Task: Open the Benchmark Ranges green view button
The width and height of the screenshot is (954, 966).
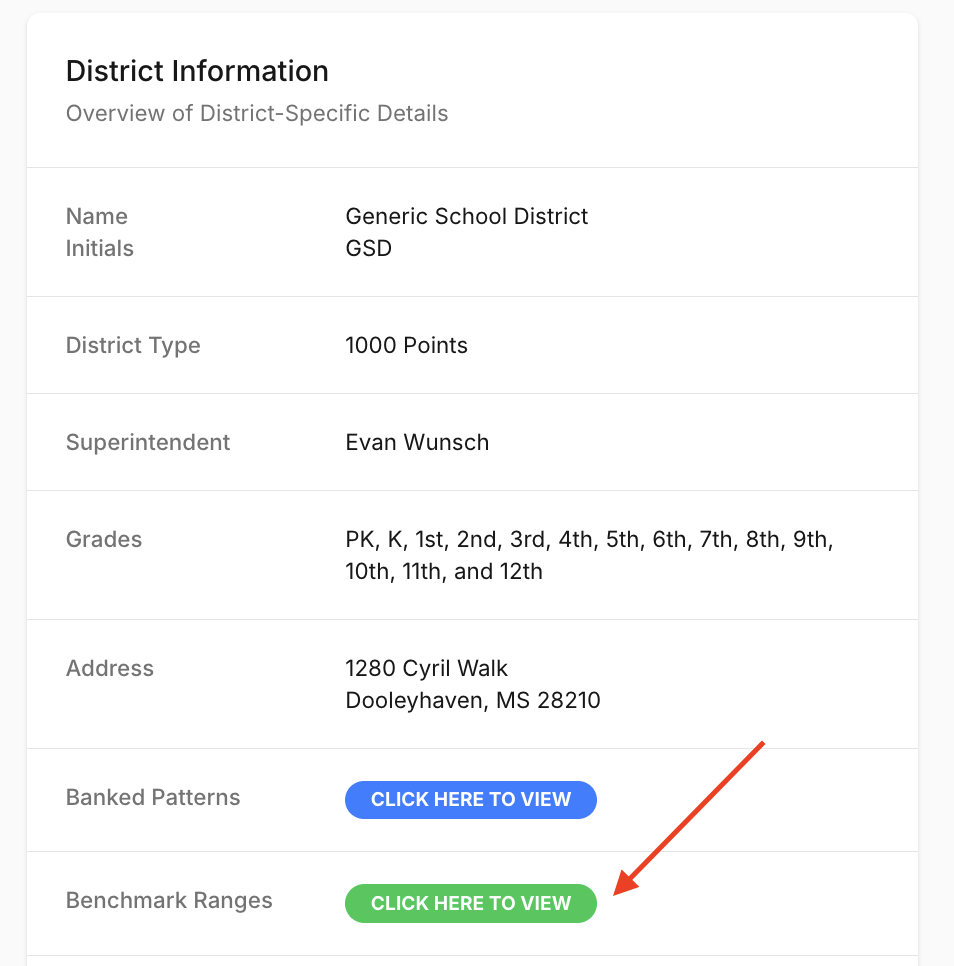Action: pos(471,903)
